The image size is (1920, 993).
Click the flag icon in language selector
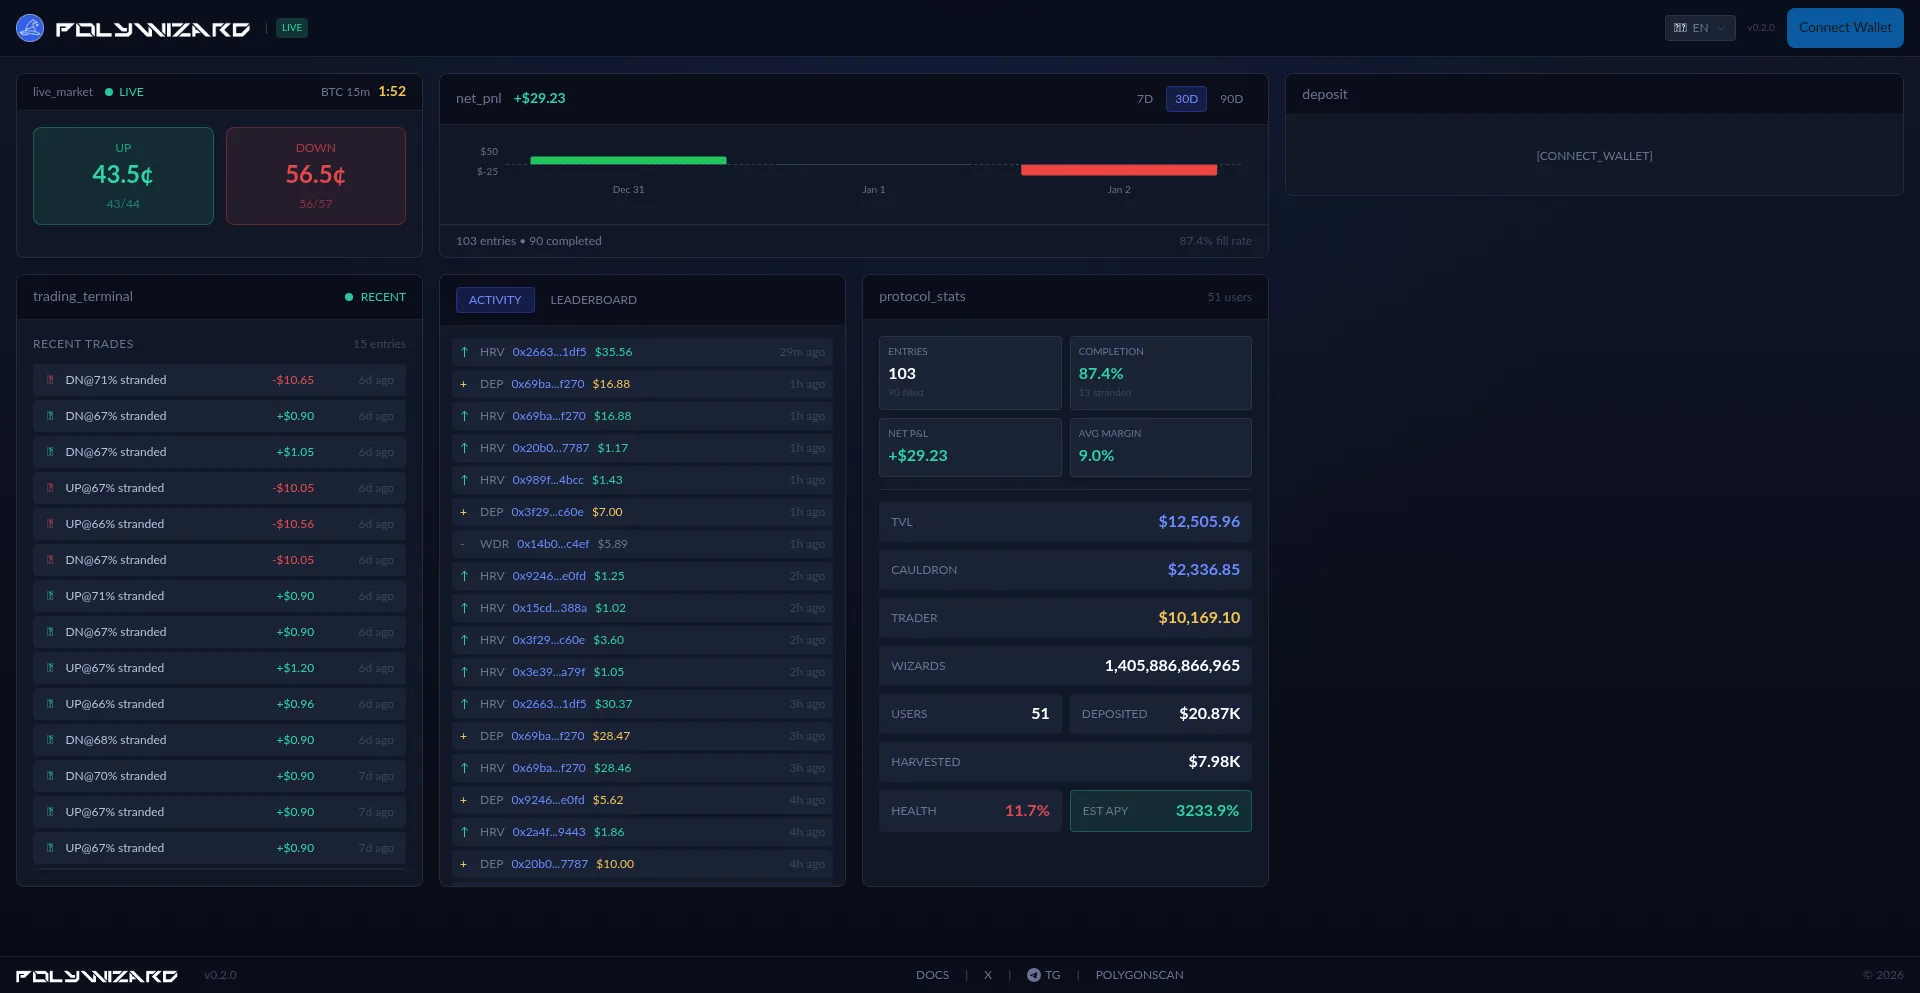(1680, 28)
